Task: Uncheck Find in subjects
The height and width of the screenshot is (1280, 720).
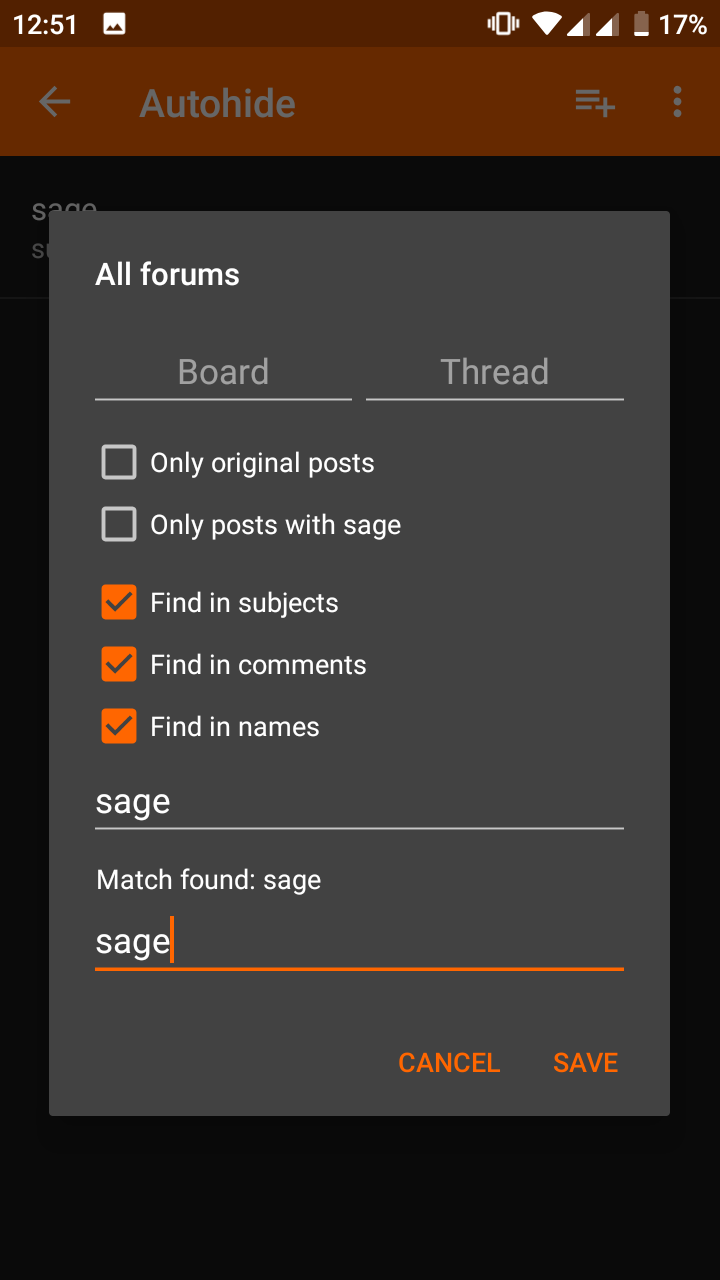Action: tap(119, 603)
